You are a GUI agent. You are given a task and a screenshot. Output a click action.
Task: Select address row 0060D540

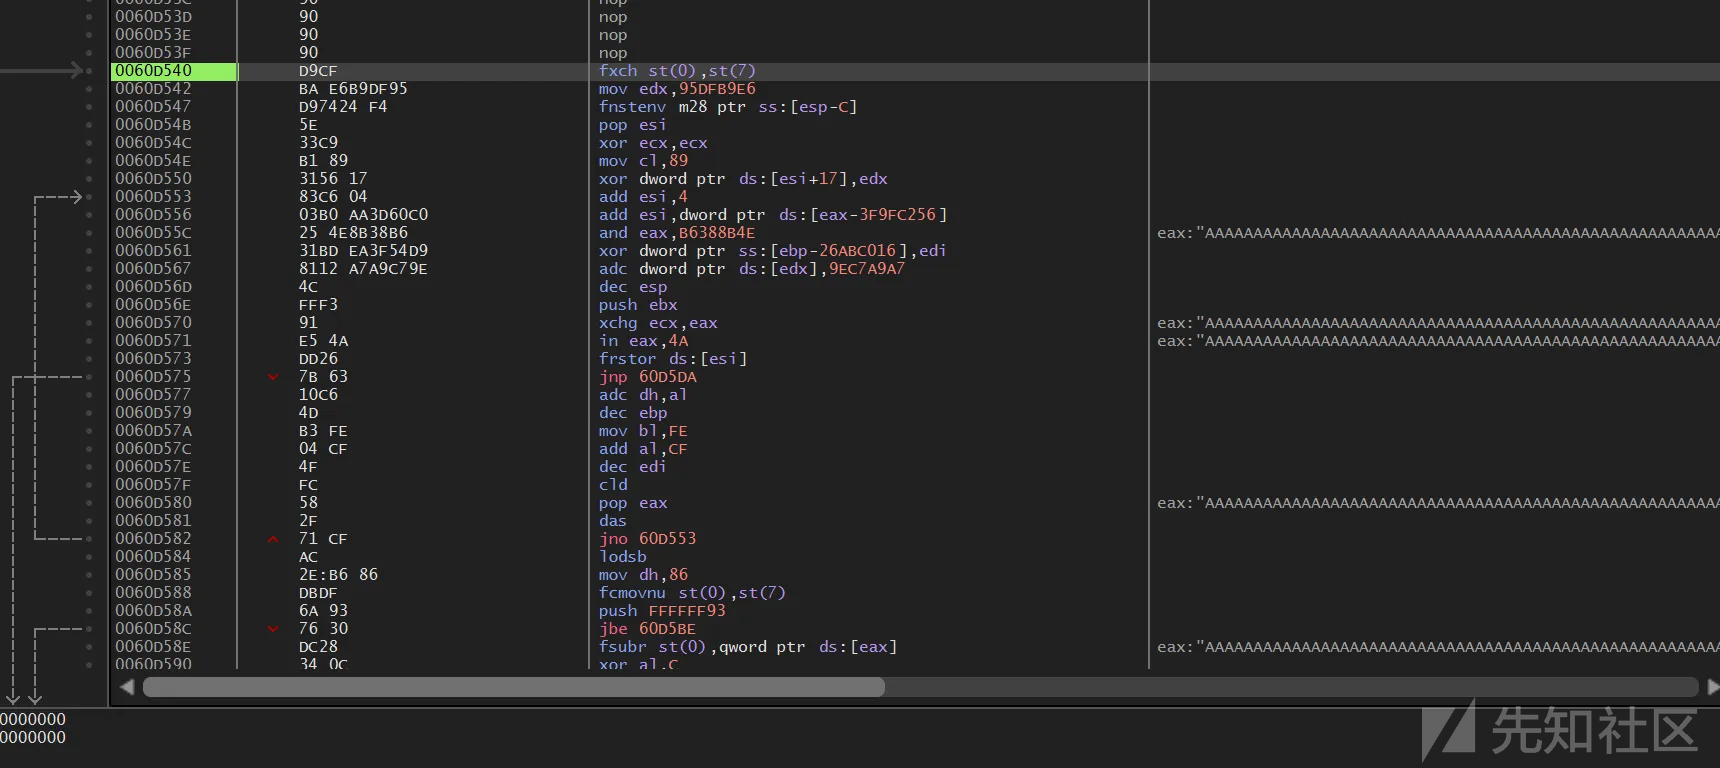click(x=153, y=71)
